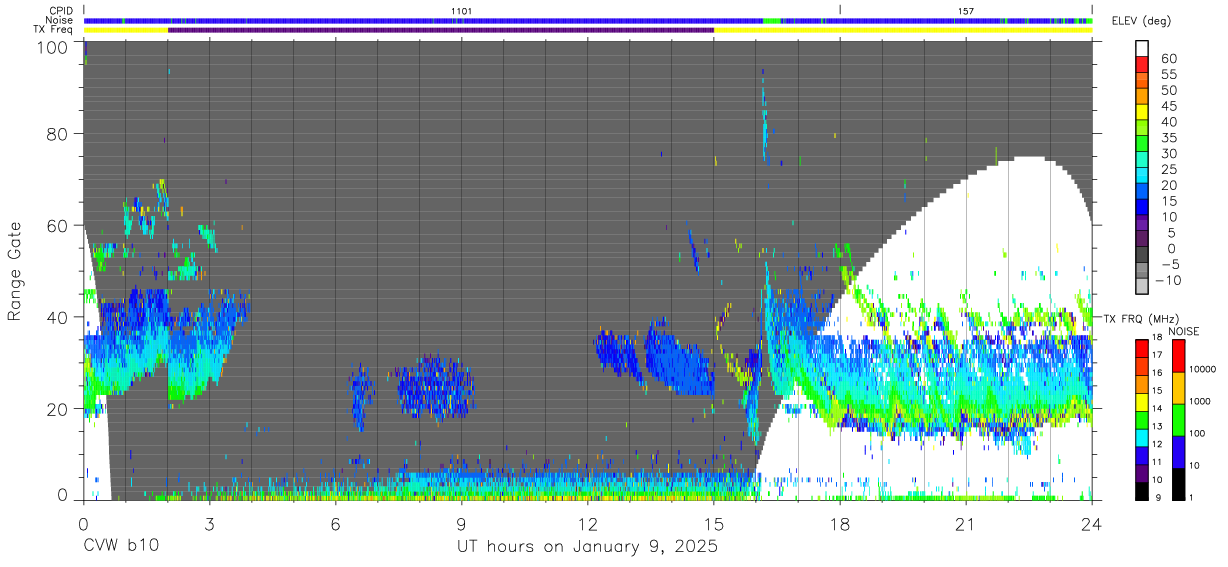Click ELEV legend value 45
1228x567 pixels.
click(1169, 106)
